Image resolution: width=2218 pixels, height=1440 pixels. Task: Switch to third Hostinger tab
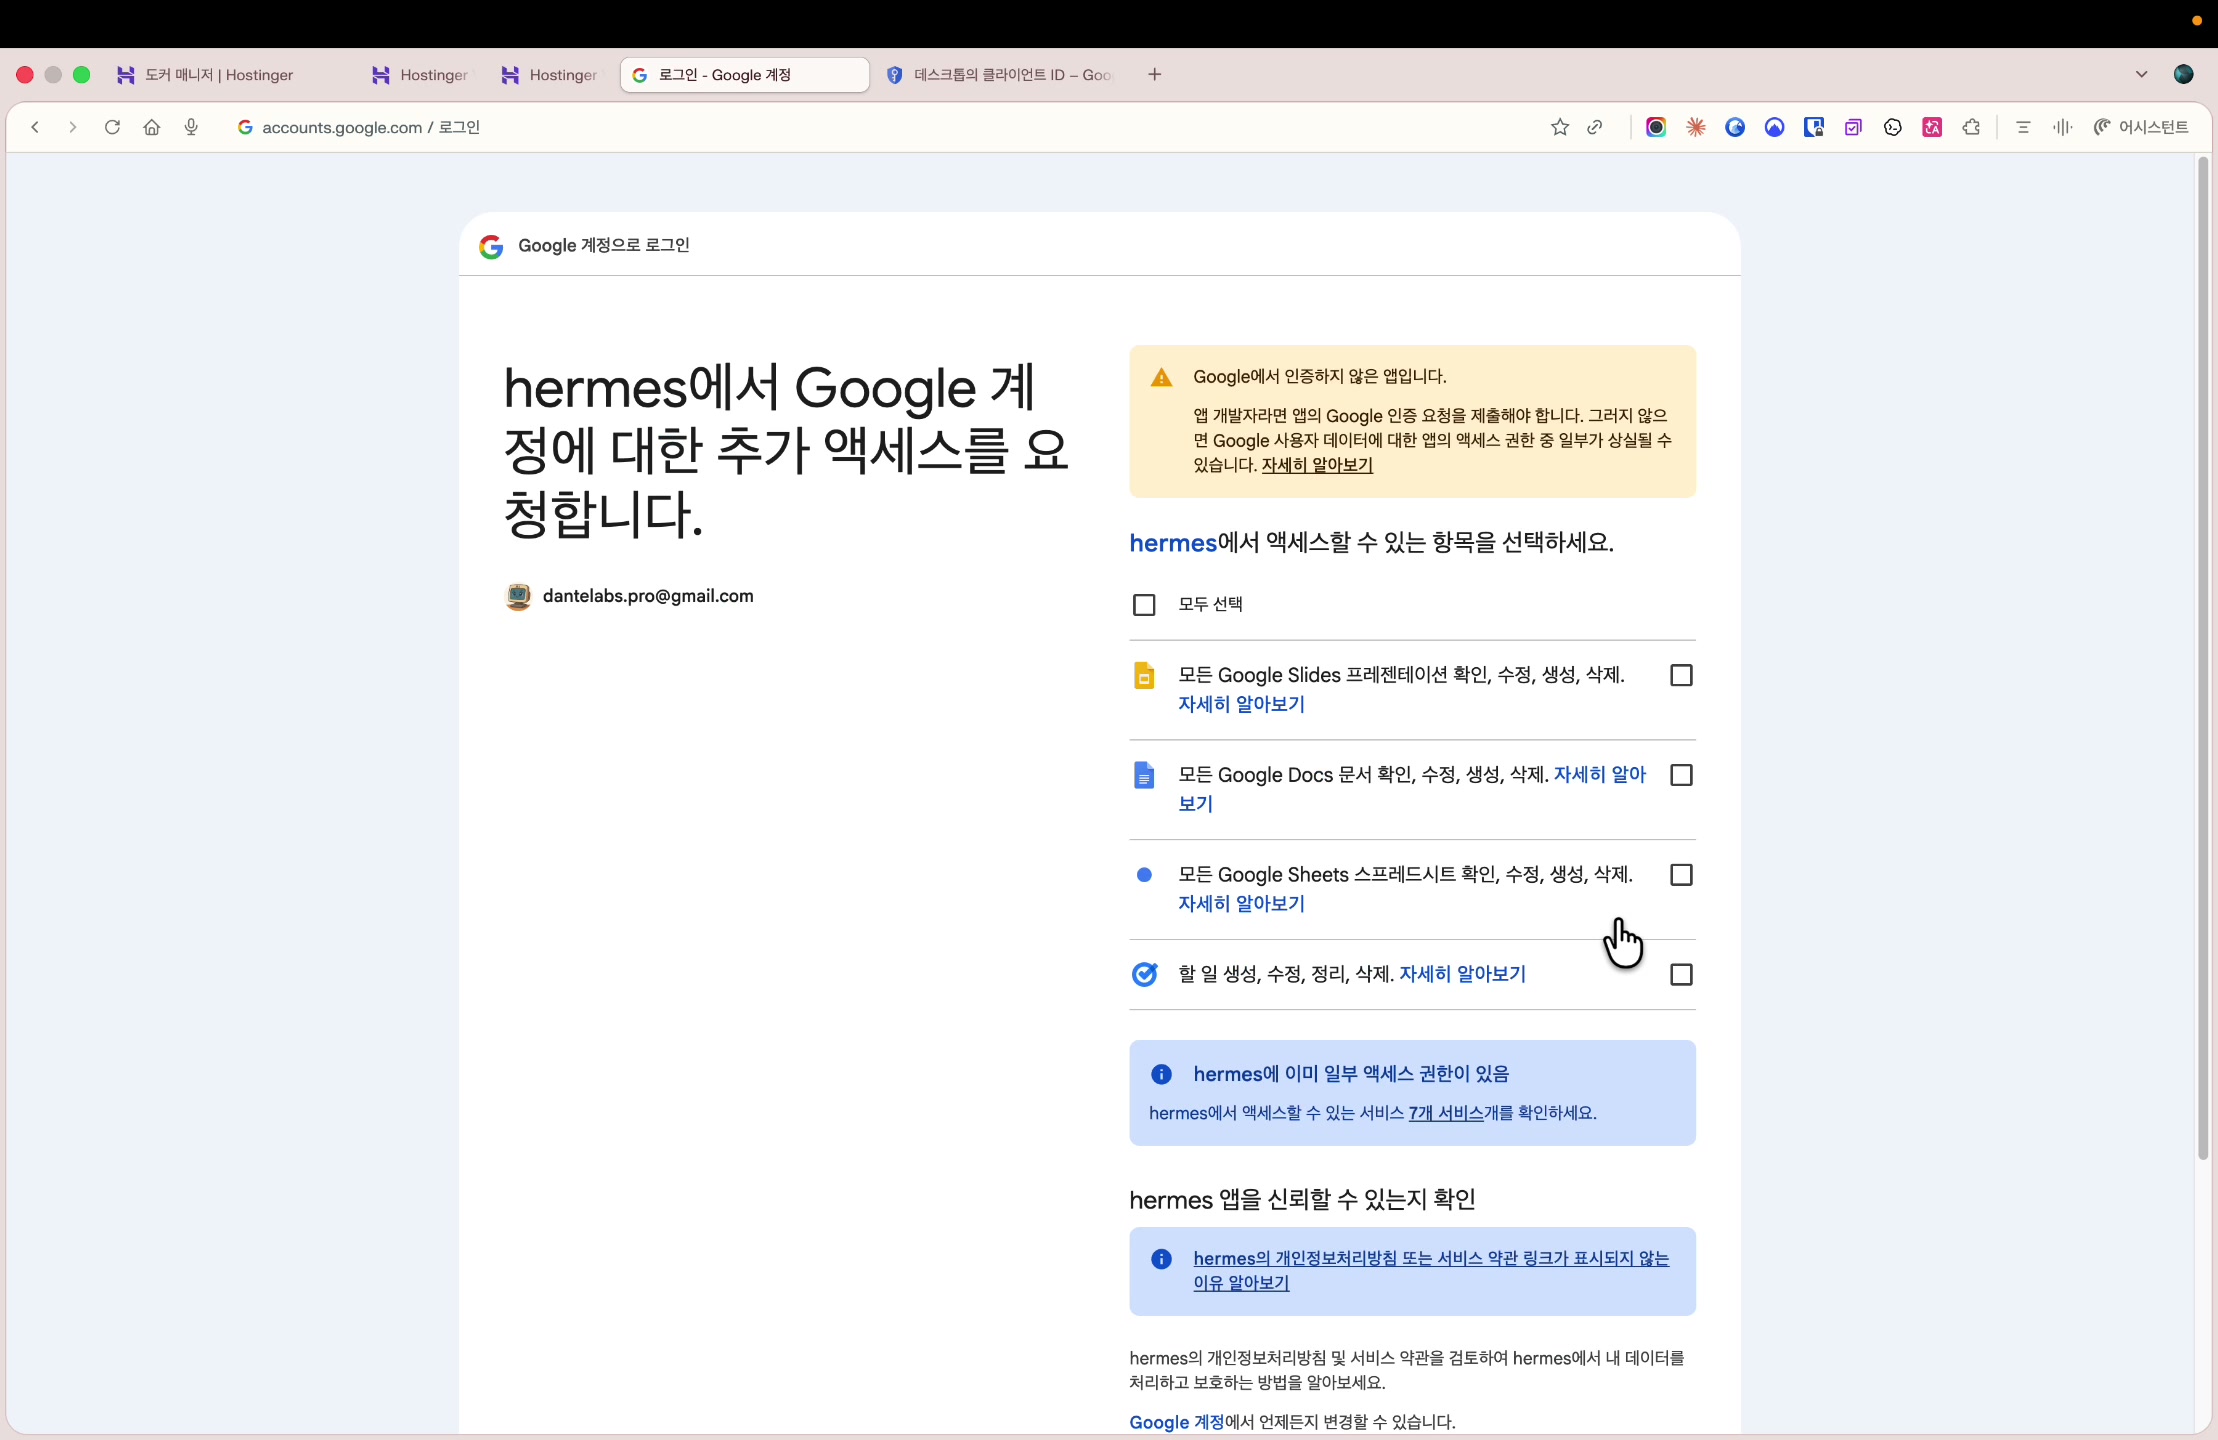point(550,75)
